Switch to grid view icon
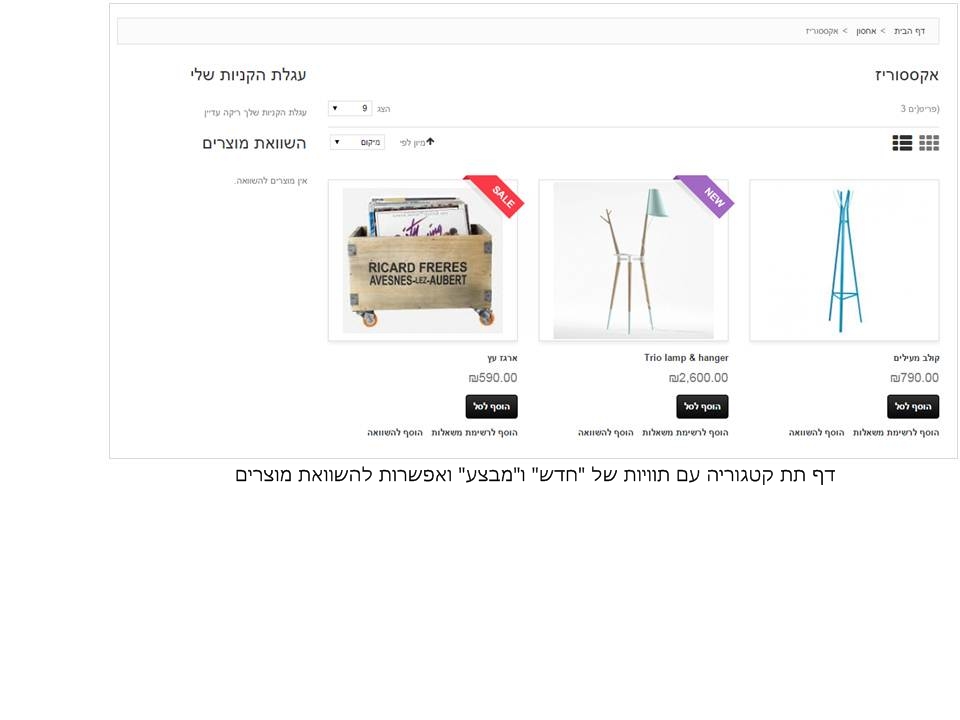The width and height of the screenshot is (960, 720). (929, 143)
